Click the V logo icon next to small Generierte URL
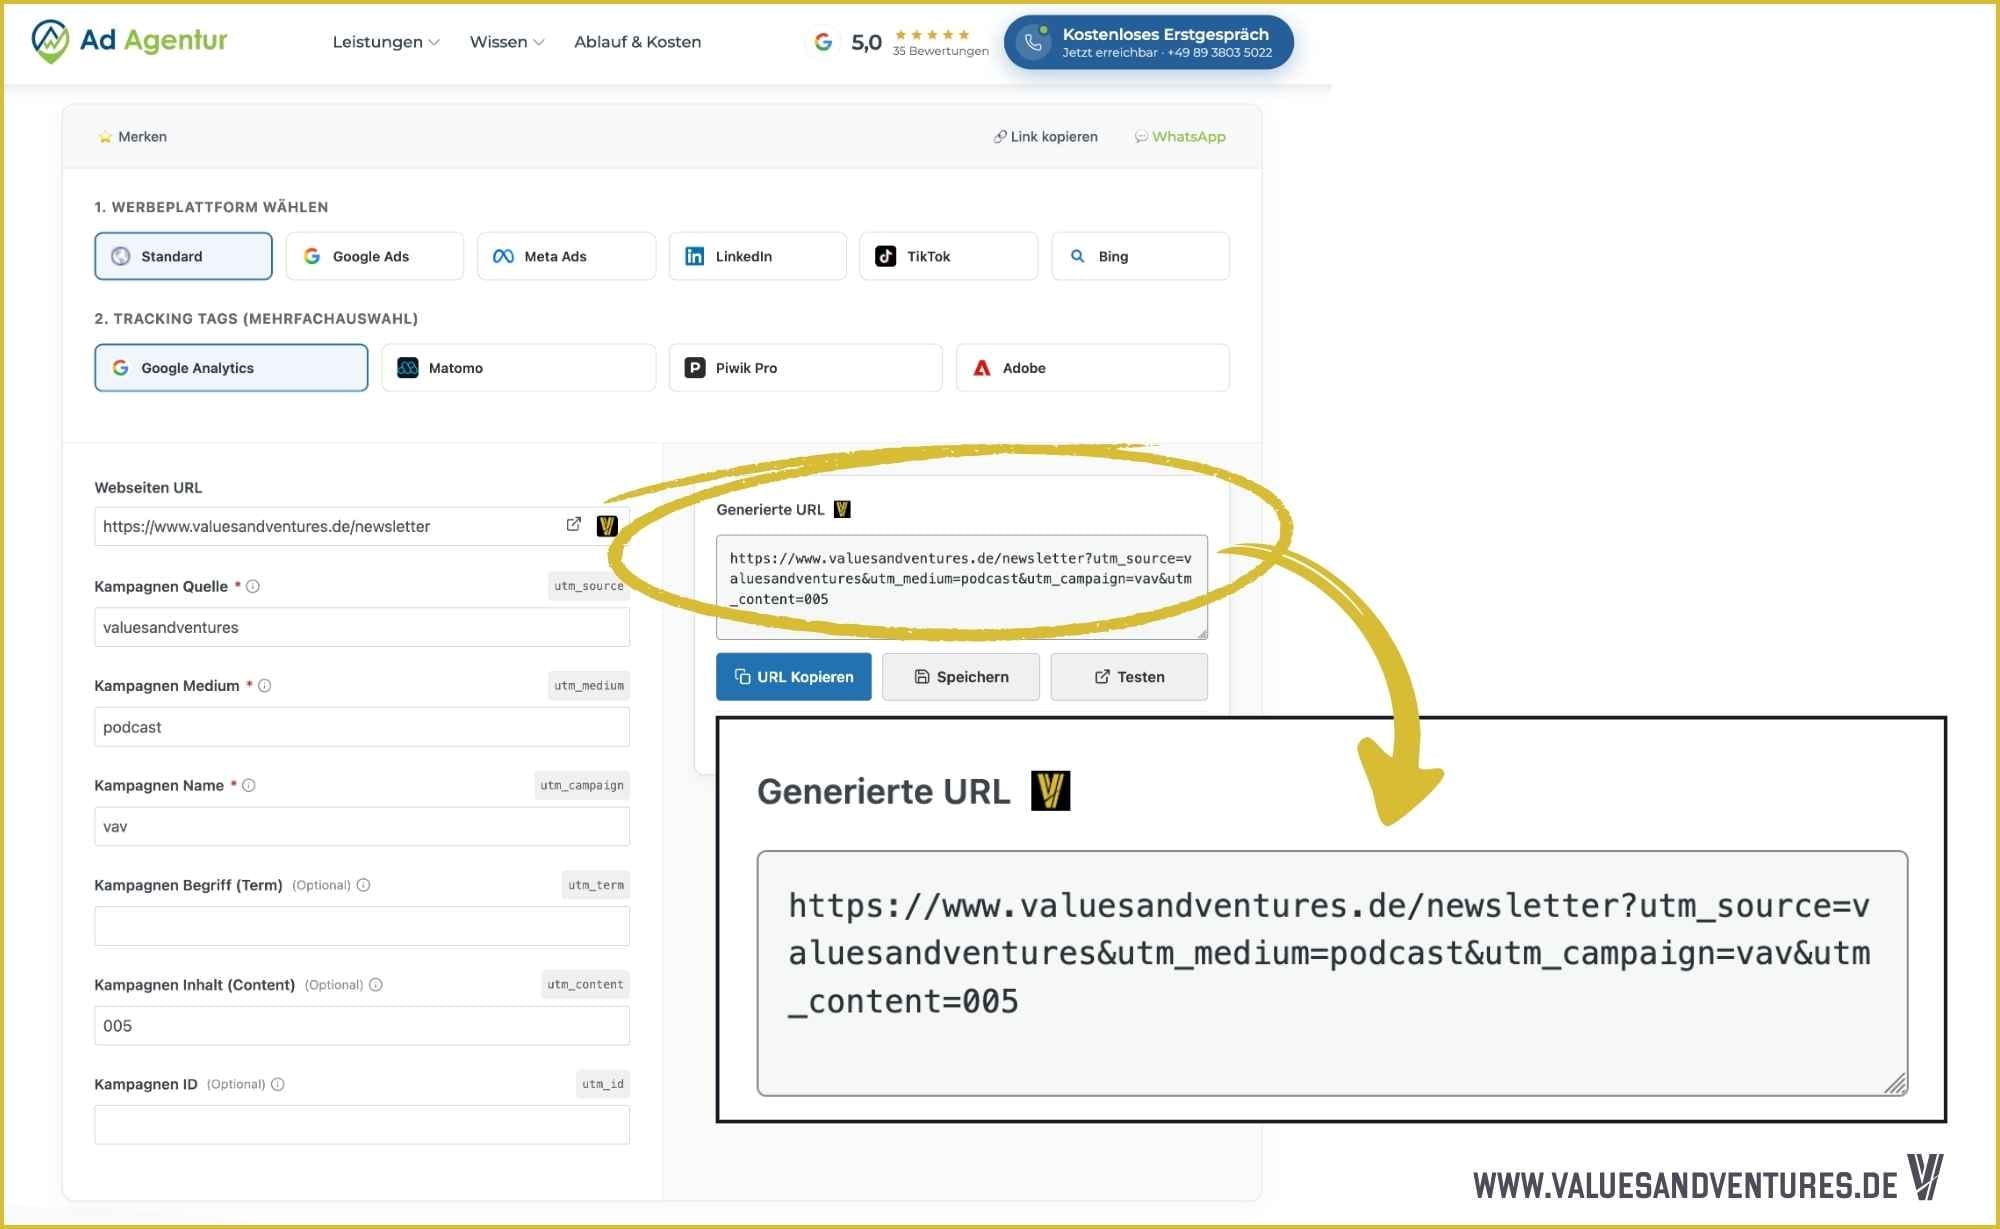This screenshot has height=1229, width=2000. [842, 510]
